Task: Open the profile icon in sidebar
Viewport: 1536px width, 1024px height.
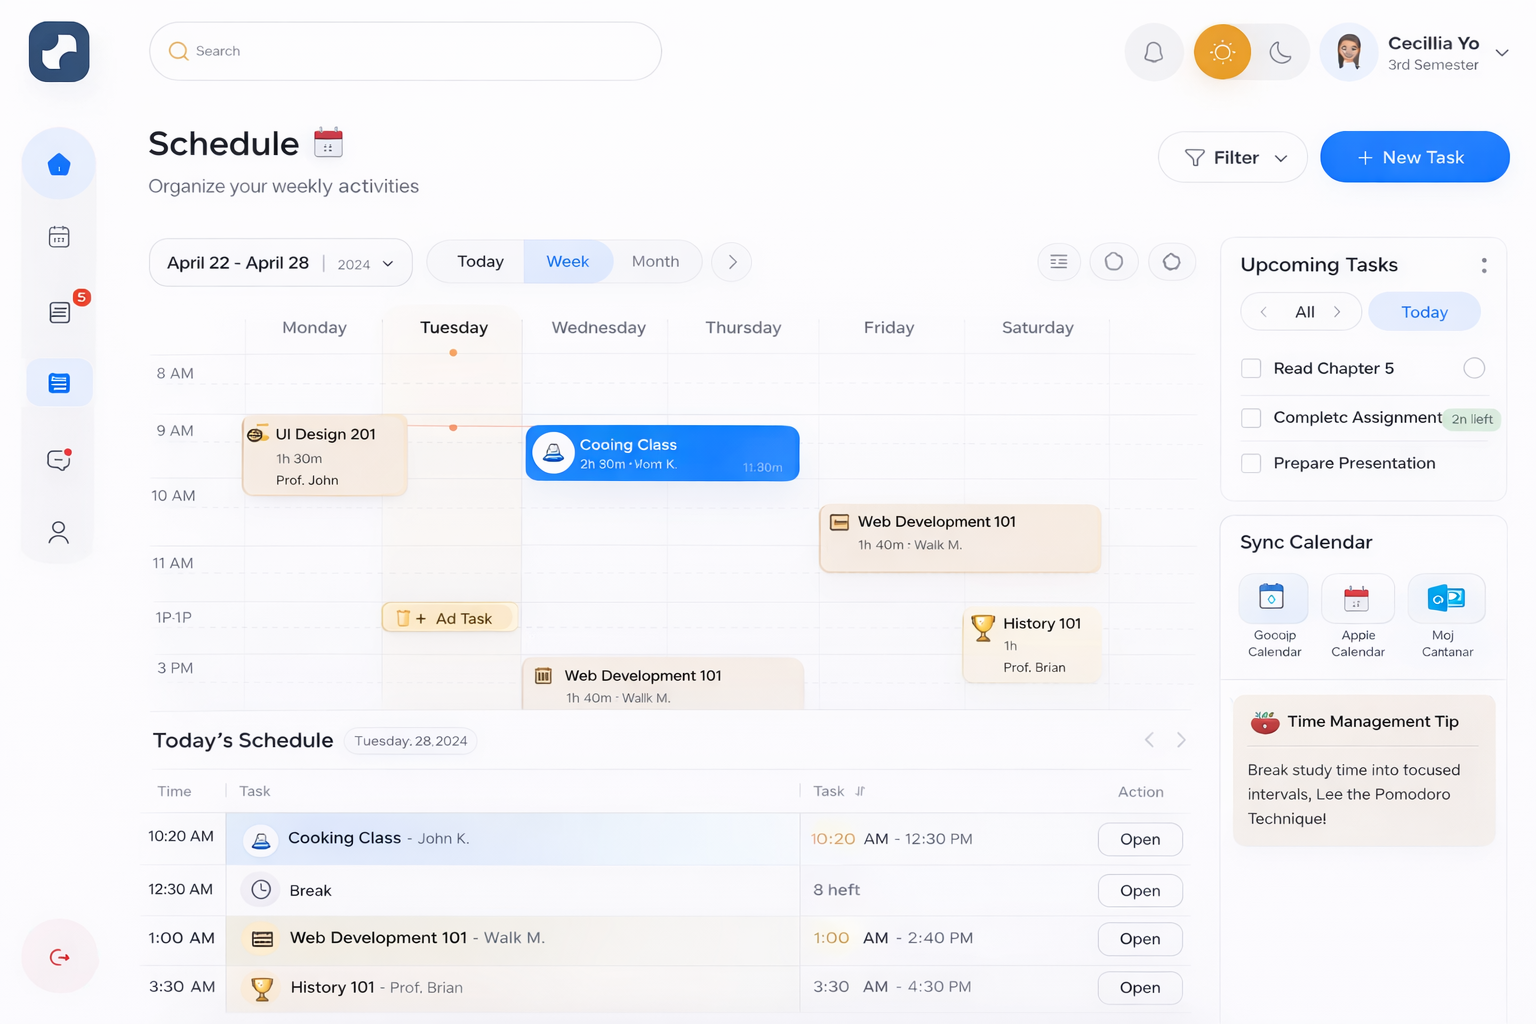Action: (x=59, y=532)
